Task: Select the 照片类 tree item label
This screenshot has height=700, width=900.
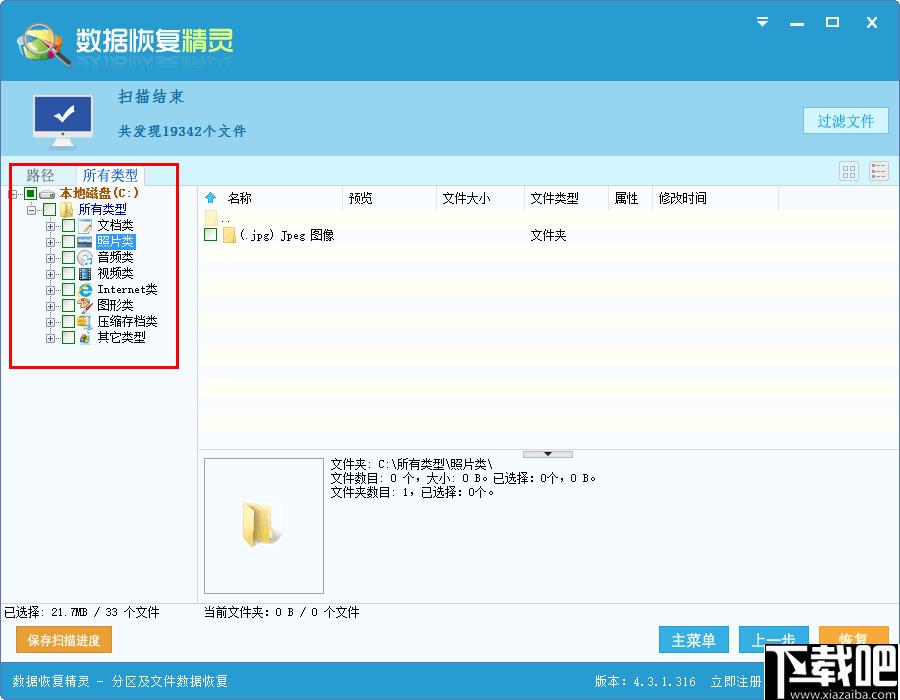Action: [x=115, y=242]
